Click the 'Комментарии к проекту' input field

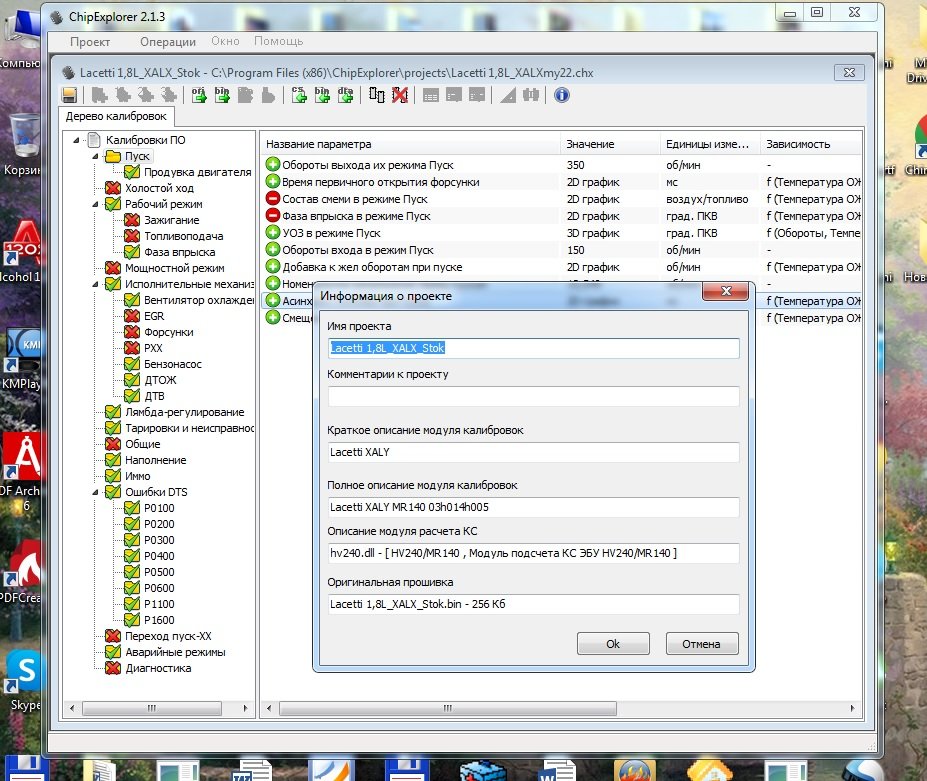point(533,396)
